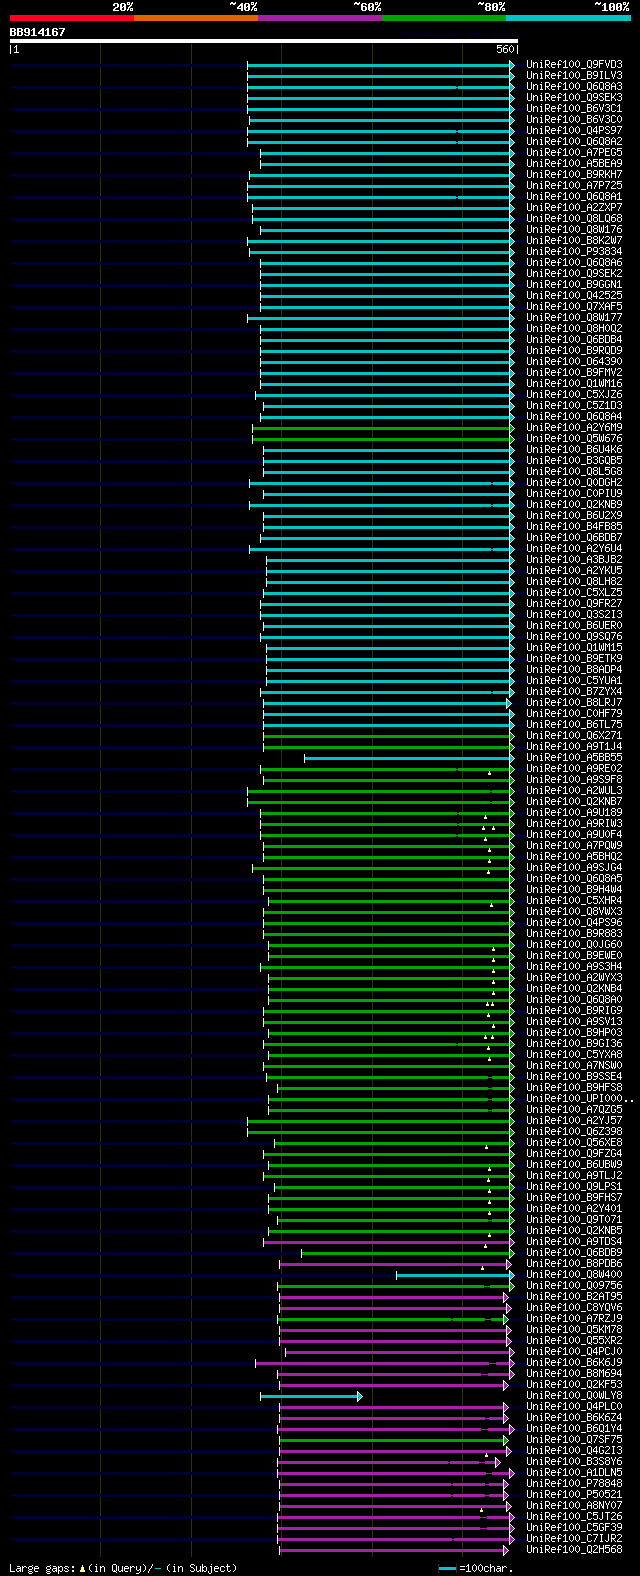Select label UniRef100_Q7XAF5
Screen dimensions: 640x1576
pos(574,307)
